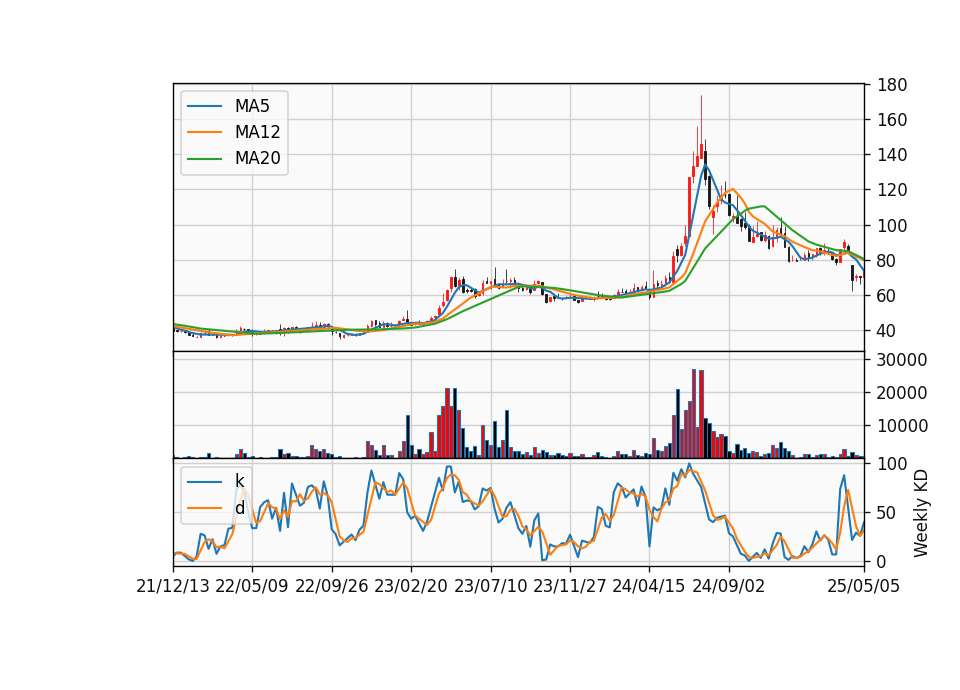The height and width of the screenshot is (690, 960).
Task: Click the orange d legend line sample
Action: point(204,508)
